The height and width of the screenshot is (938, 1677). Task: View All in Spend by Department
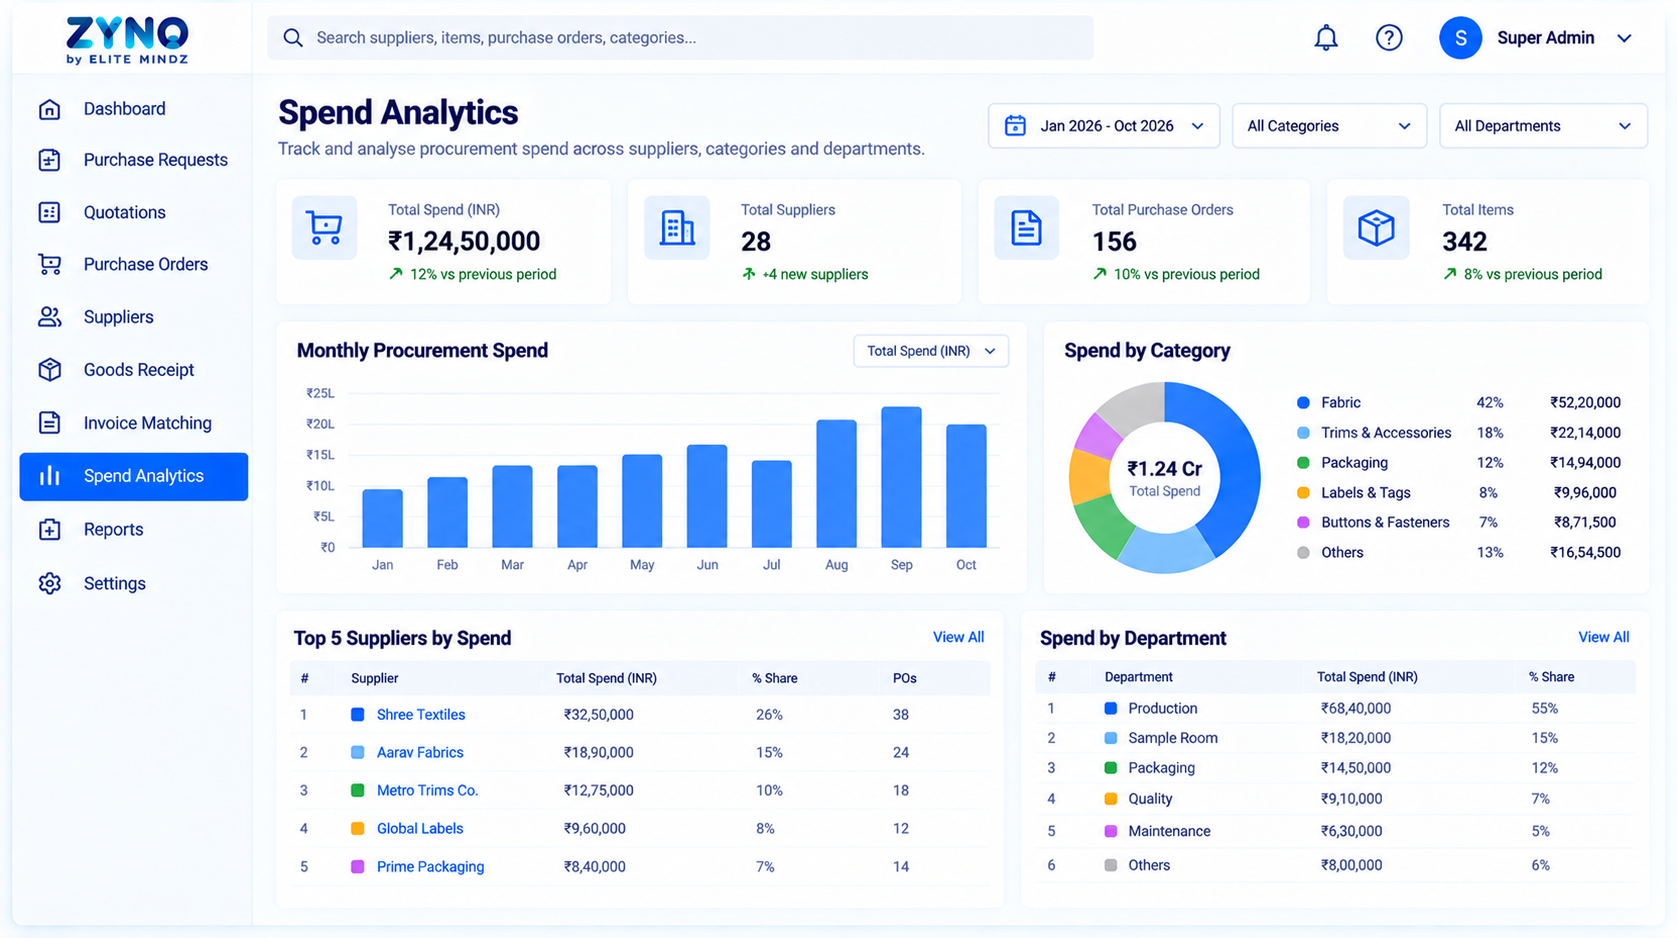pyautogui.click(x=1603, y=637)
